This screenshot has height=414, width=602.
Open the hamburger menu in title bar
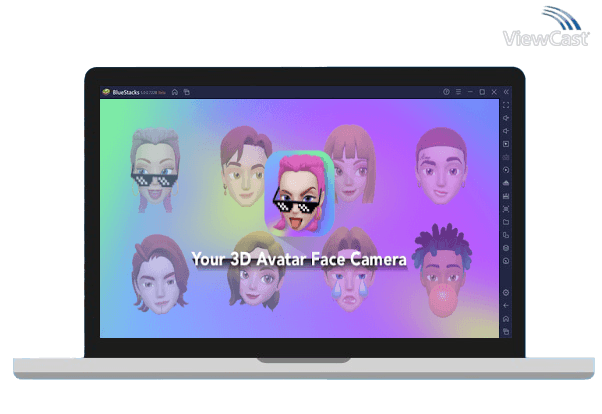(458, 92)
